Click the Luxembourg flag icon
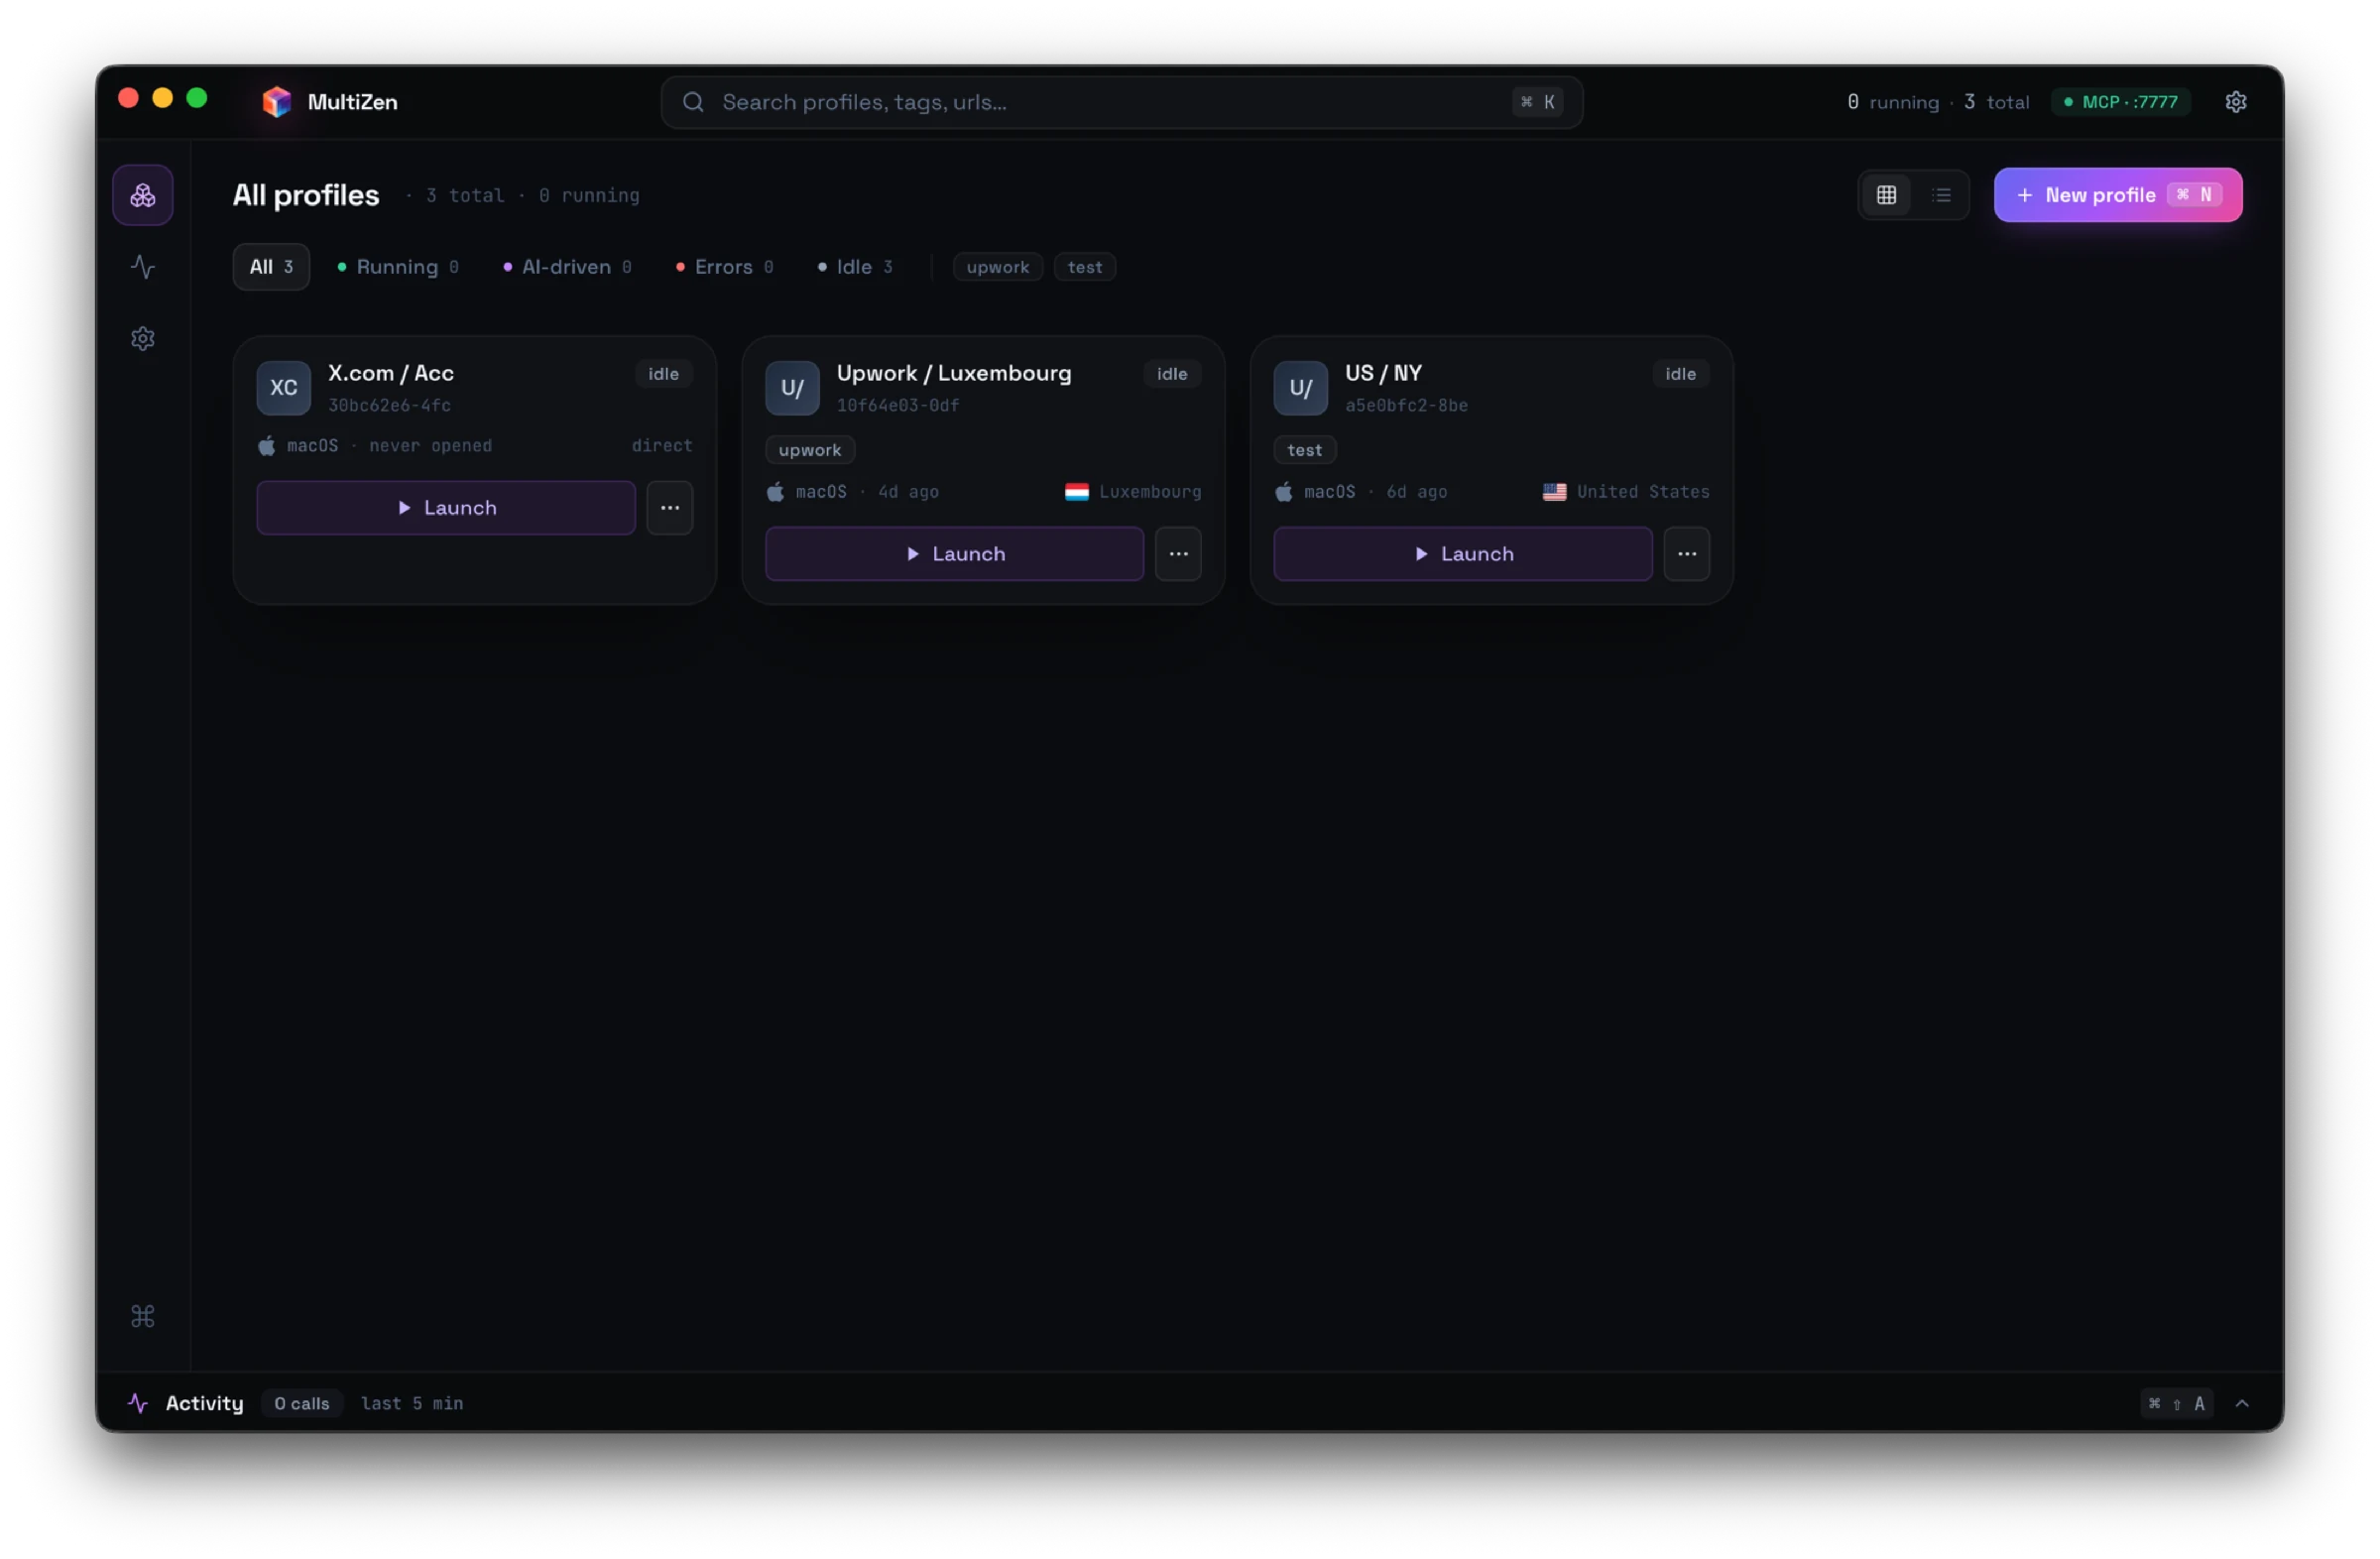The image size is (2380, 1559). pyautogui.click(x=1077, y=492)
